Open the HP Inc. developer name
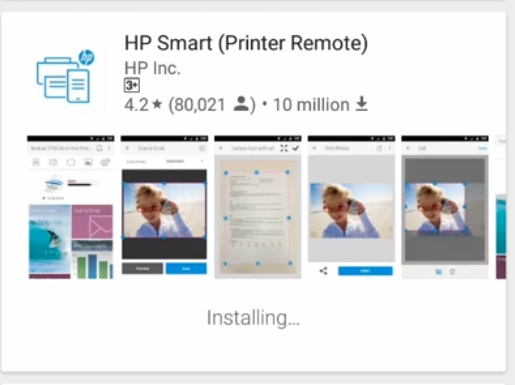 point(152,68)
